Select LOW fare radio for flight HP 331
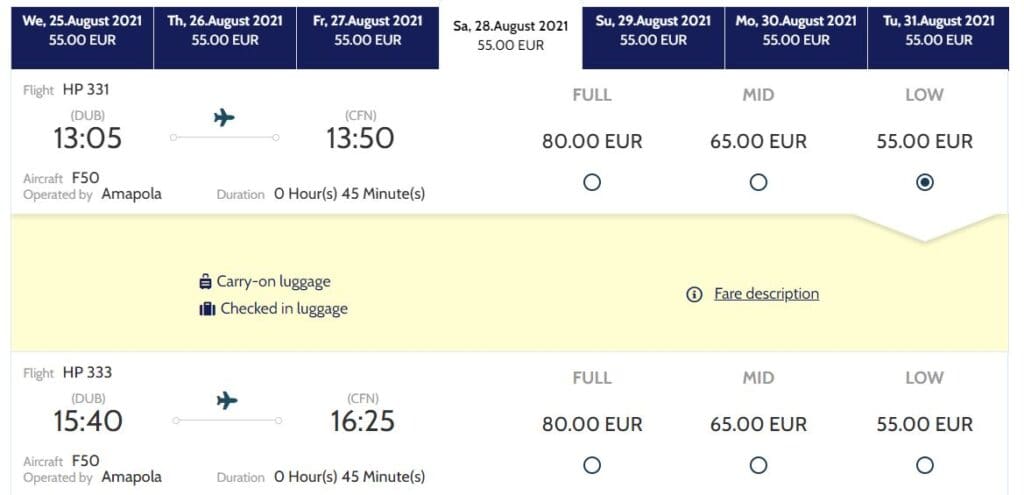This screenshot has height=495, width=1024. [x=925, y=182]
